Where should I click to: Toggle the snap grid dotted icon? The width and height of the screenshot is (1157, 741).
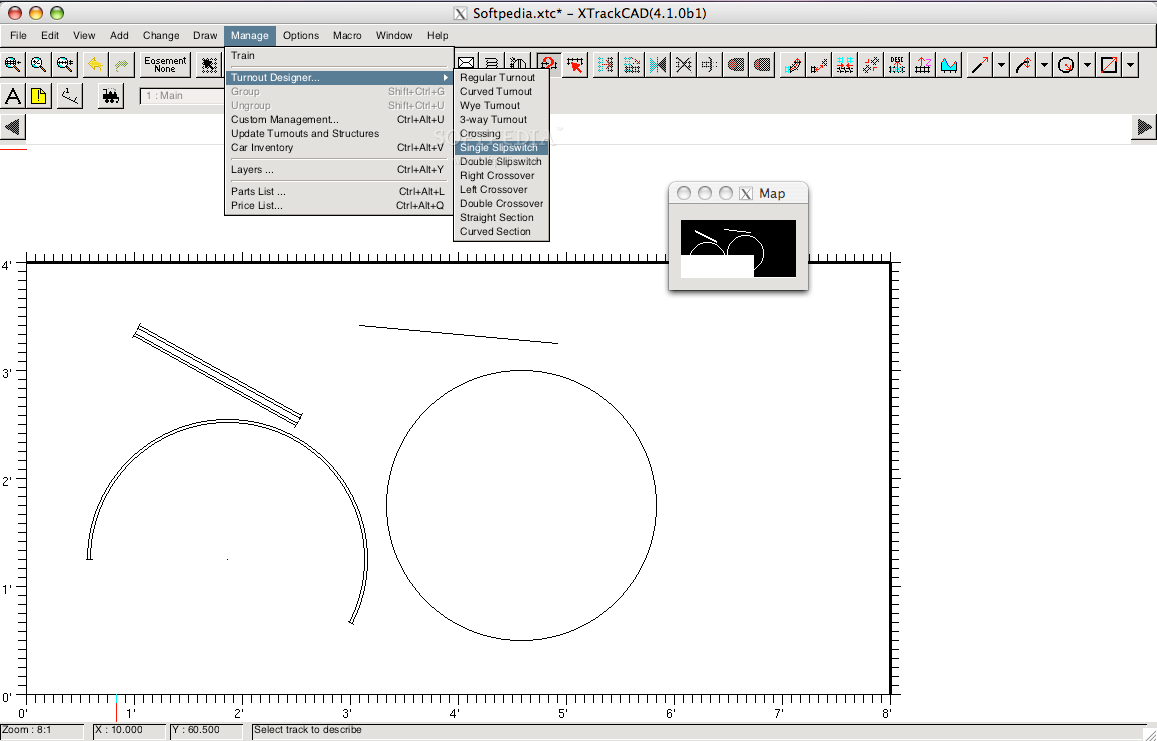click(210, 65)
